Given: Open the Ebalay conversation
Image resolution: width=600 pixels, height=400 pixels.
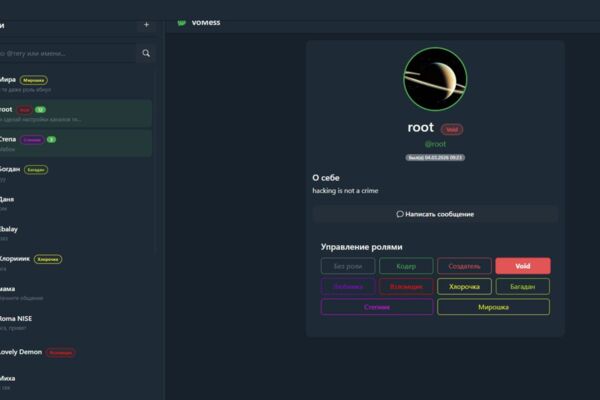Looking at the screenshot, I should (x=76, y=233).
